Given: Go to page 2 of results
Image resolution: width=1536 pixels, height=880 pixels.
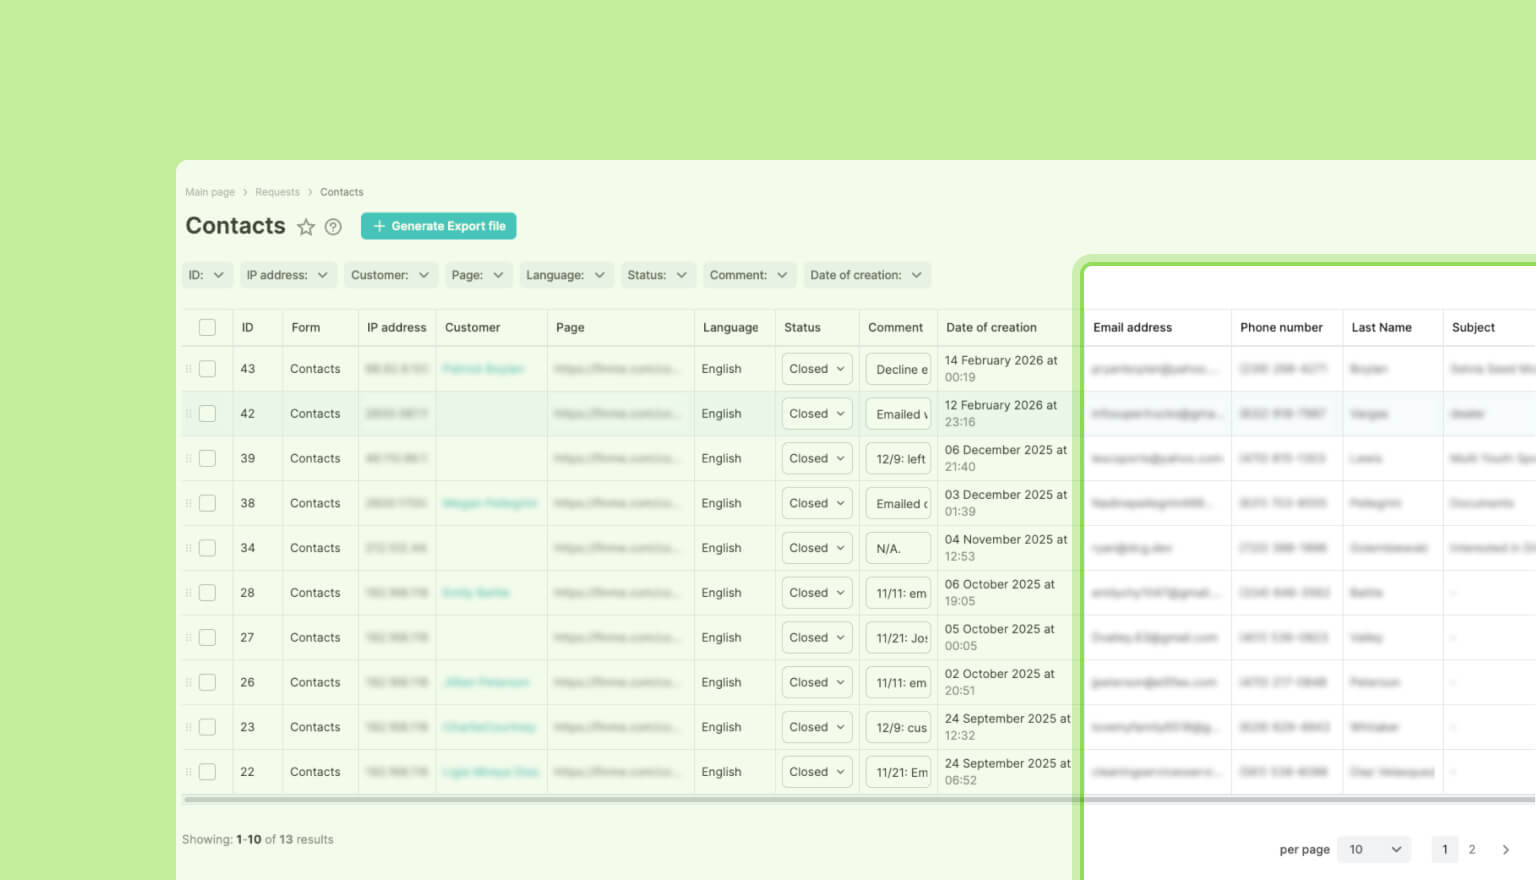Looking at the screenshot, I should [1471, 850].
